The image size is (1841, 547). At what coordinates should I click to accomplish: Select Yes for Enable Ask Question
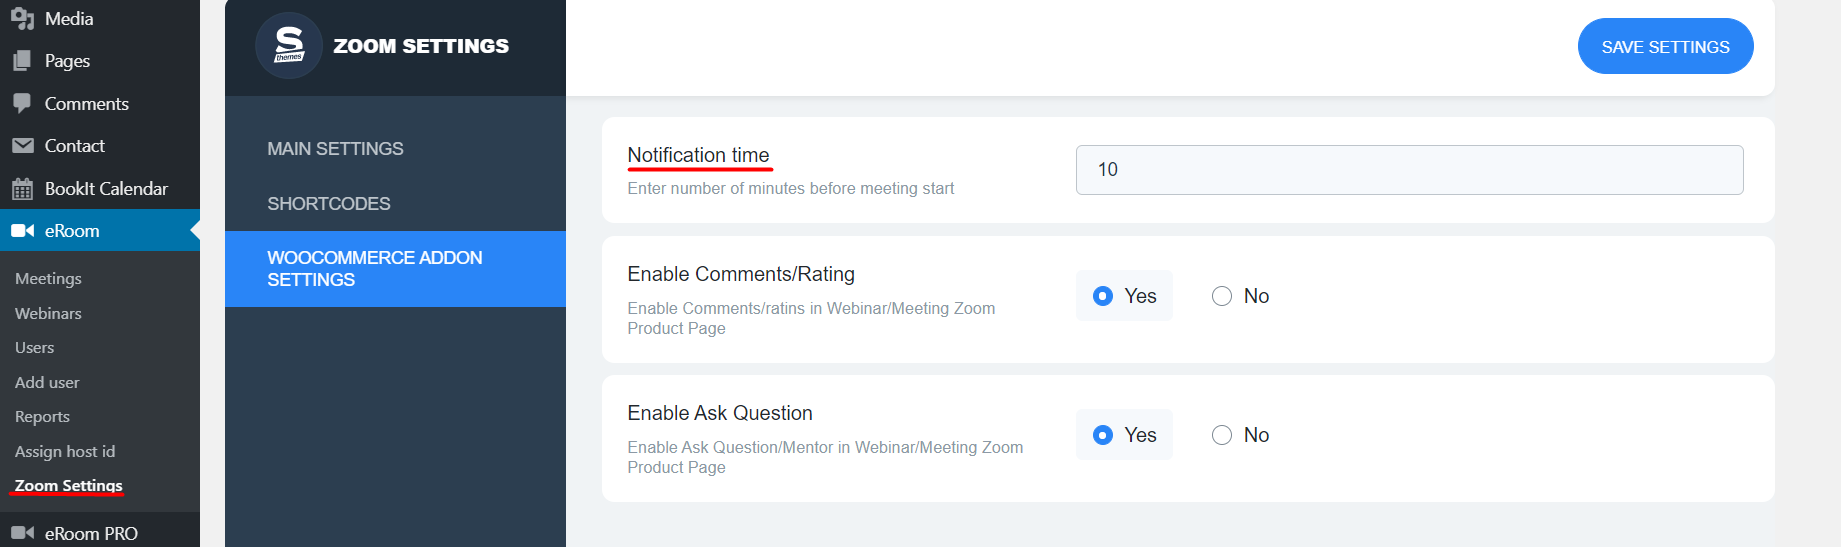pyautogui.click(x=1103, y=435)
